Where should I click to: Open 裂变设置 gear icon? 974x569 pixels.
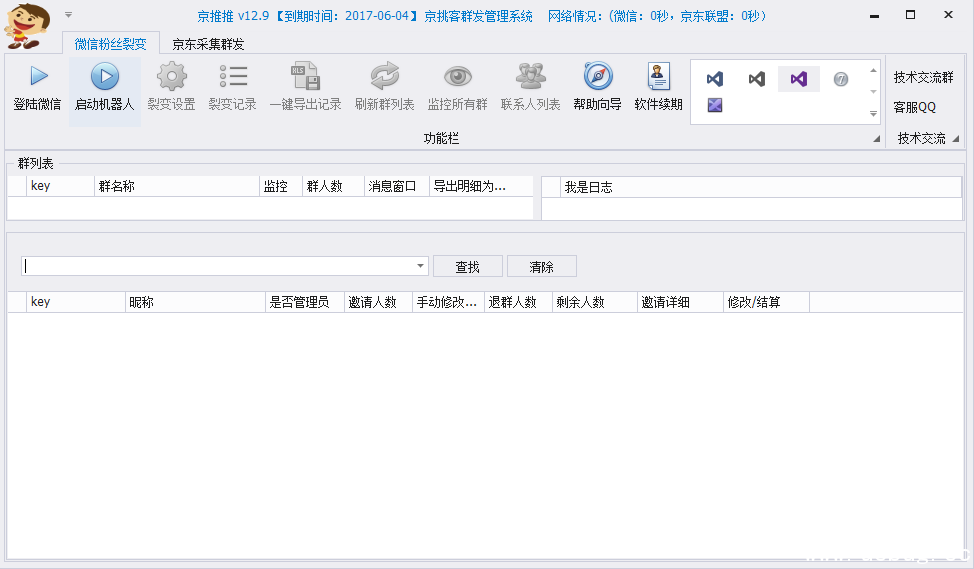pos(171,76)
